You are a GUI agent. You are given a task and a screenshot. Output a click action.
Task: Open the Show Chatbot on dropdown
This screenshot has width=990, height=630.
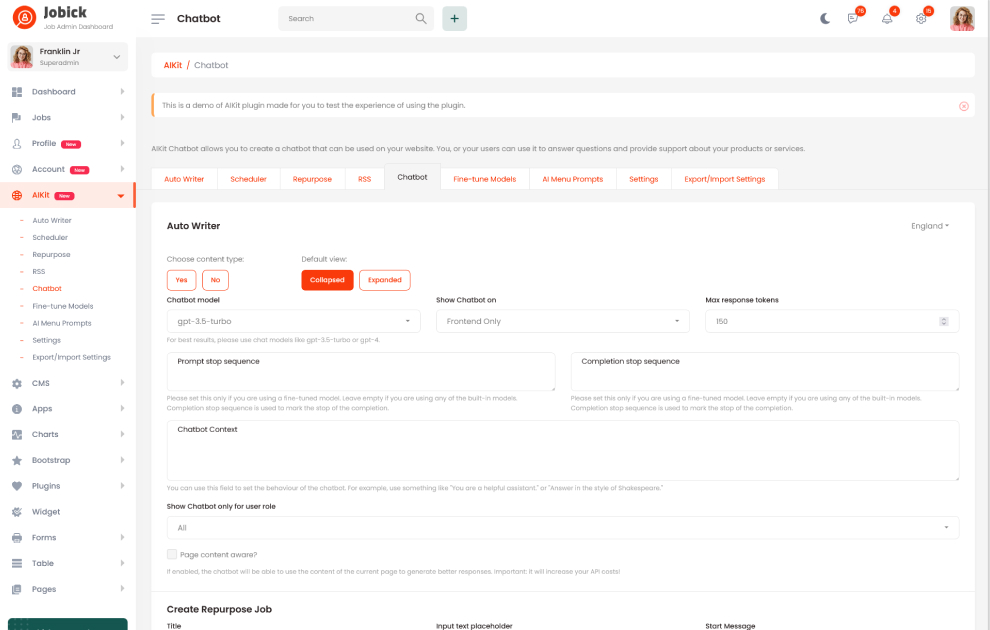pos(562,321)
